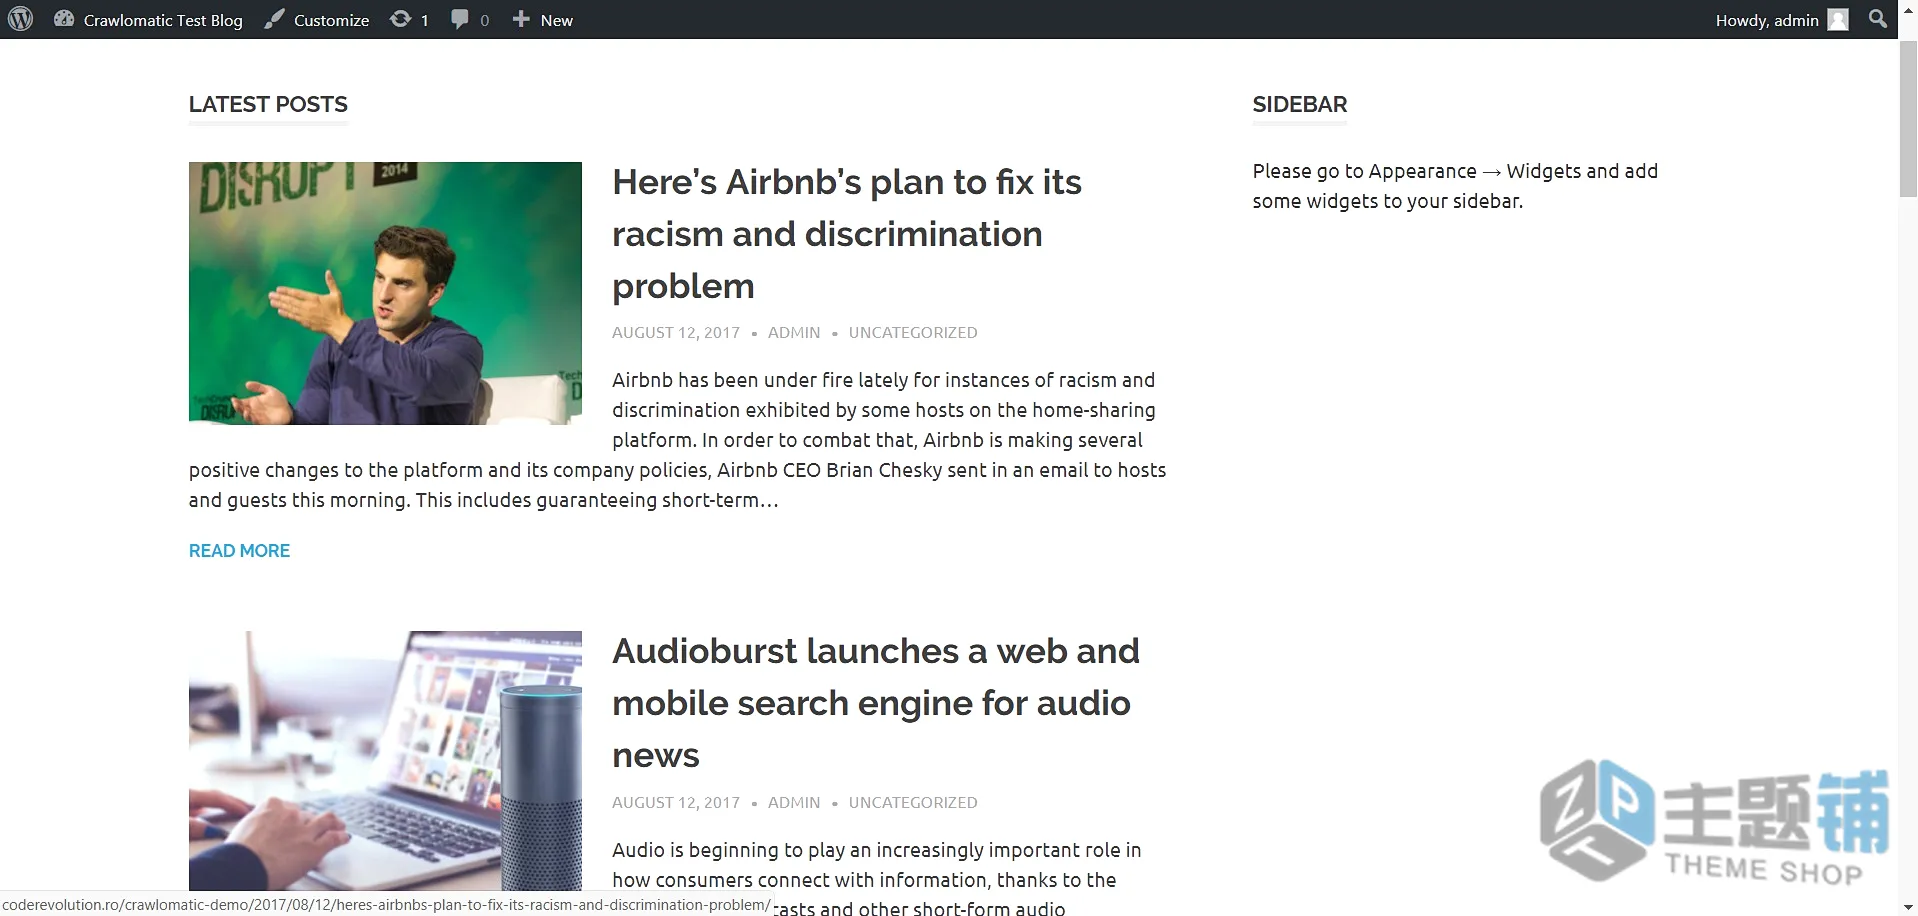Click the plus icon beside New
Image resolution: width=1918 pixels, height=916 pixels.
pyautogui.click(x=521, y=19)
